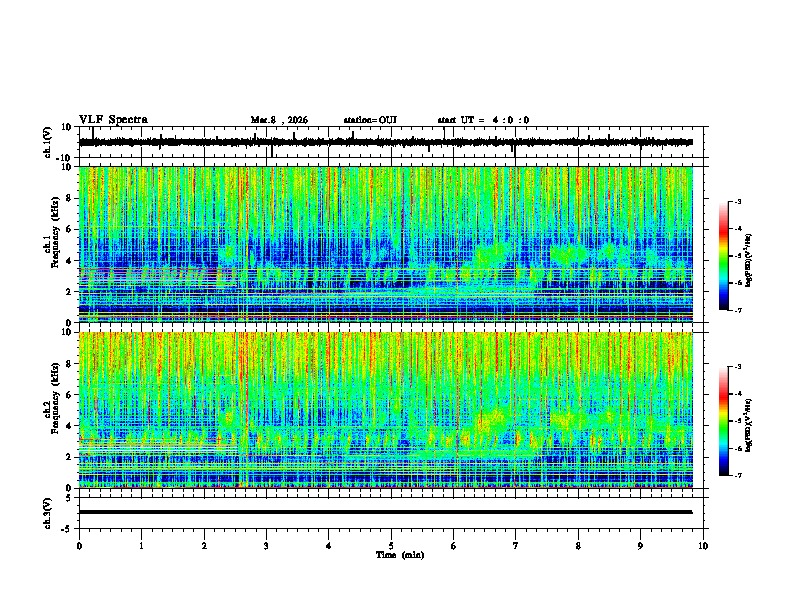Click the log(PSD) label beside ch.1 colorbar
Image resolution: width=792 pixels, height=612 pixels.
point(749,260)
